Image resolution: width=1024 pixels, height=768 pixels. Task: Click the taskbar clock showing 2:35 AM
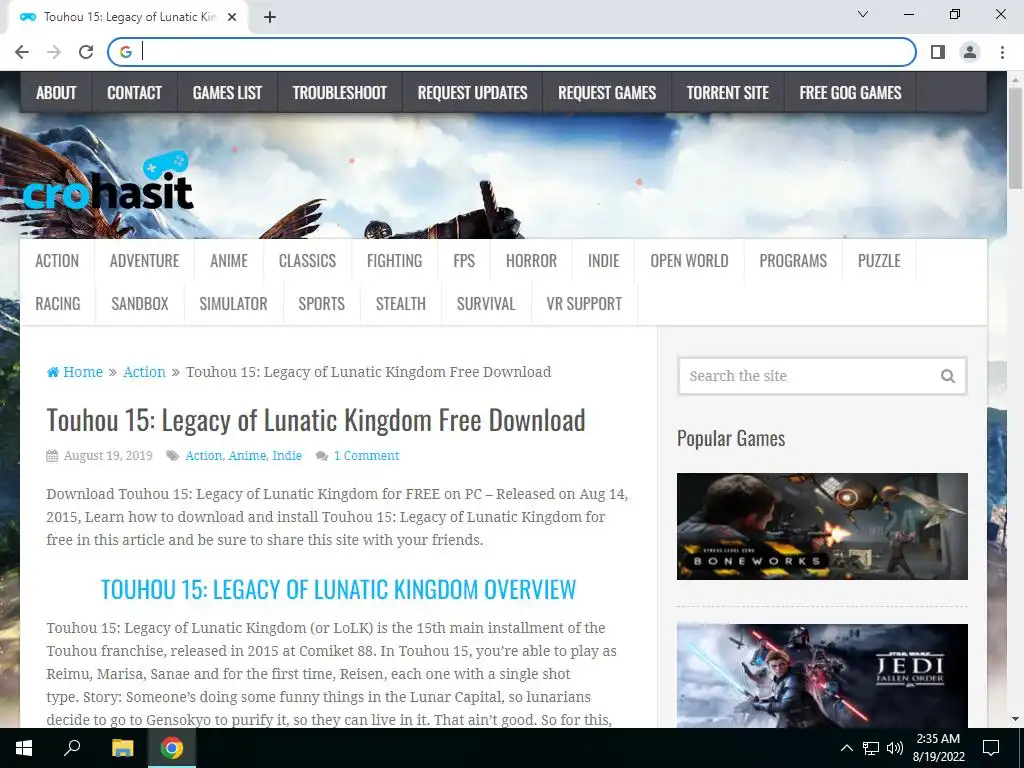tap(938, 748)
